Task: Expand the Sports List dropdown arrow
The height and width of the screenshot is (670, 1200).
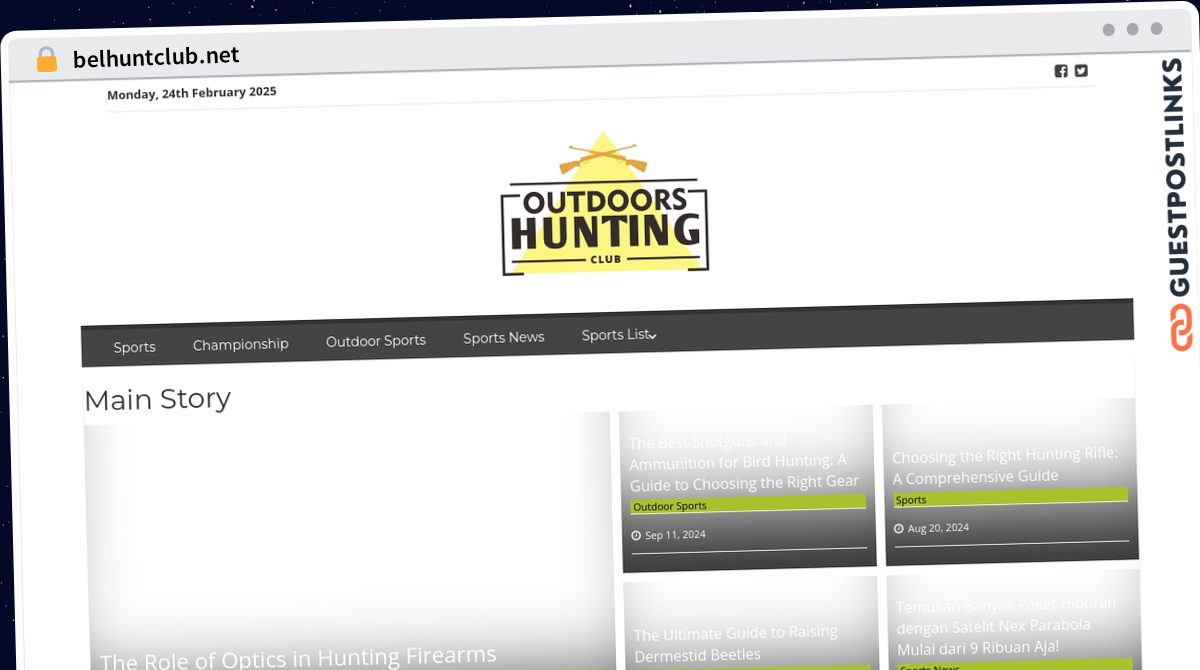Action: pyautogui.click(x=652, y=336)
